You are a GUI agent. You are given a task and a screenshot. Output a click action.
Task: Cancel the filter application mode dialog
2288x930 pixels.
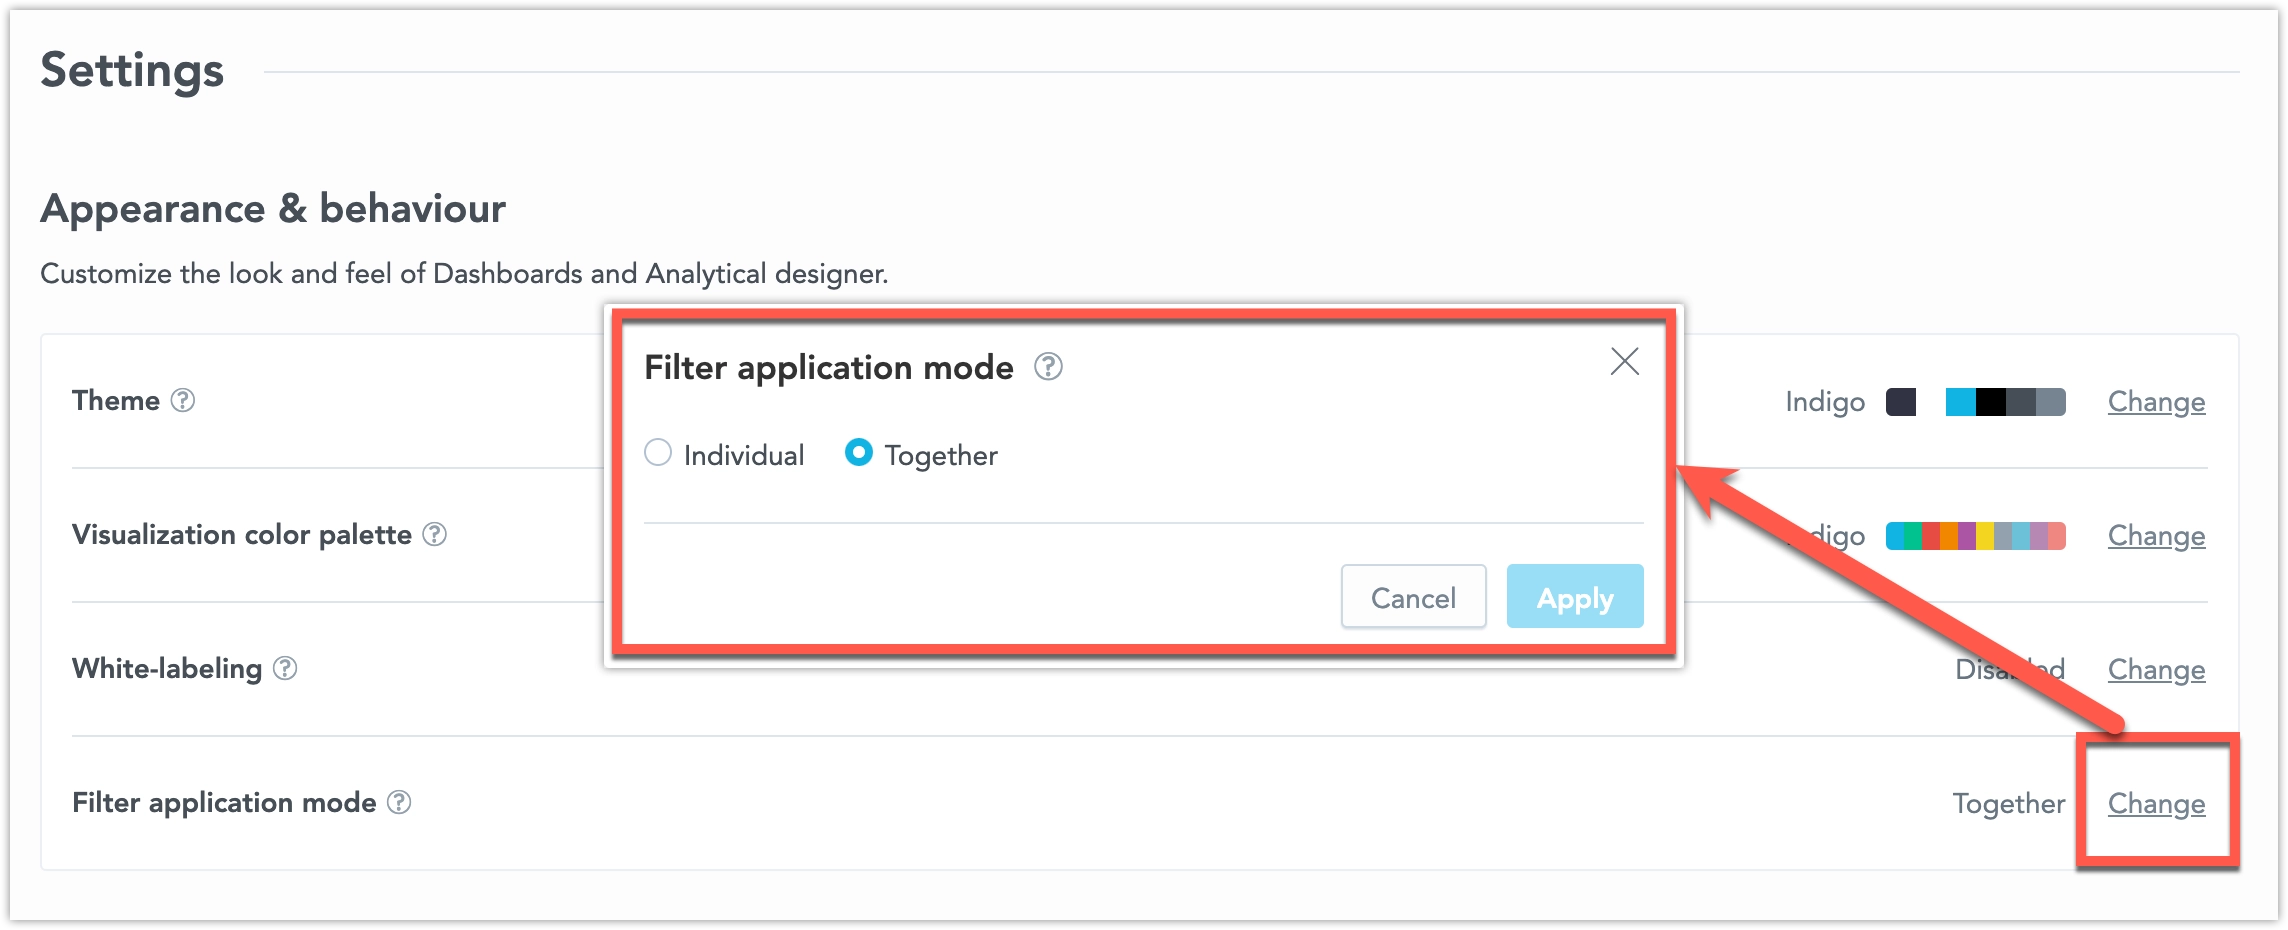click(1413, 596)
